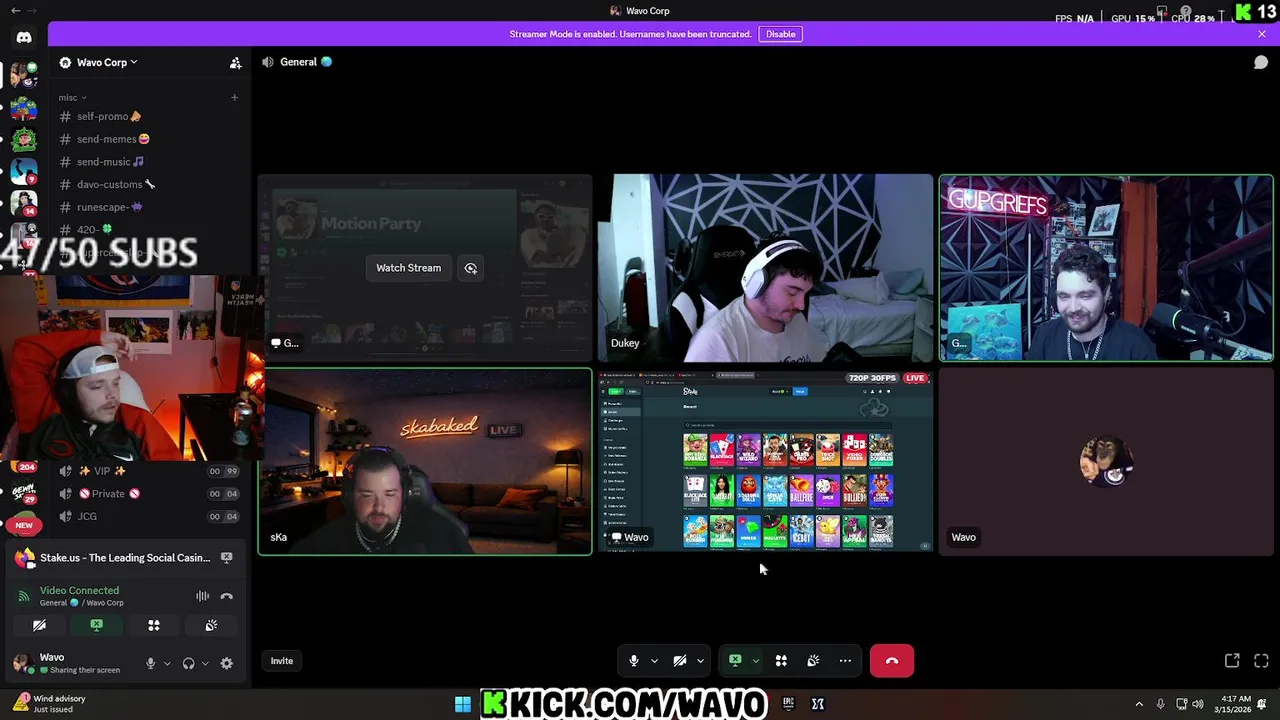The height and width of the screenshot is (720, 1280).
Task: Open the chat panel icon at top right
Action: 1261,62
